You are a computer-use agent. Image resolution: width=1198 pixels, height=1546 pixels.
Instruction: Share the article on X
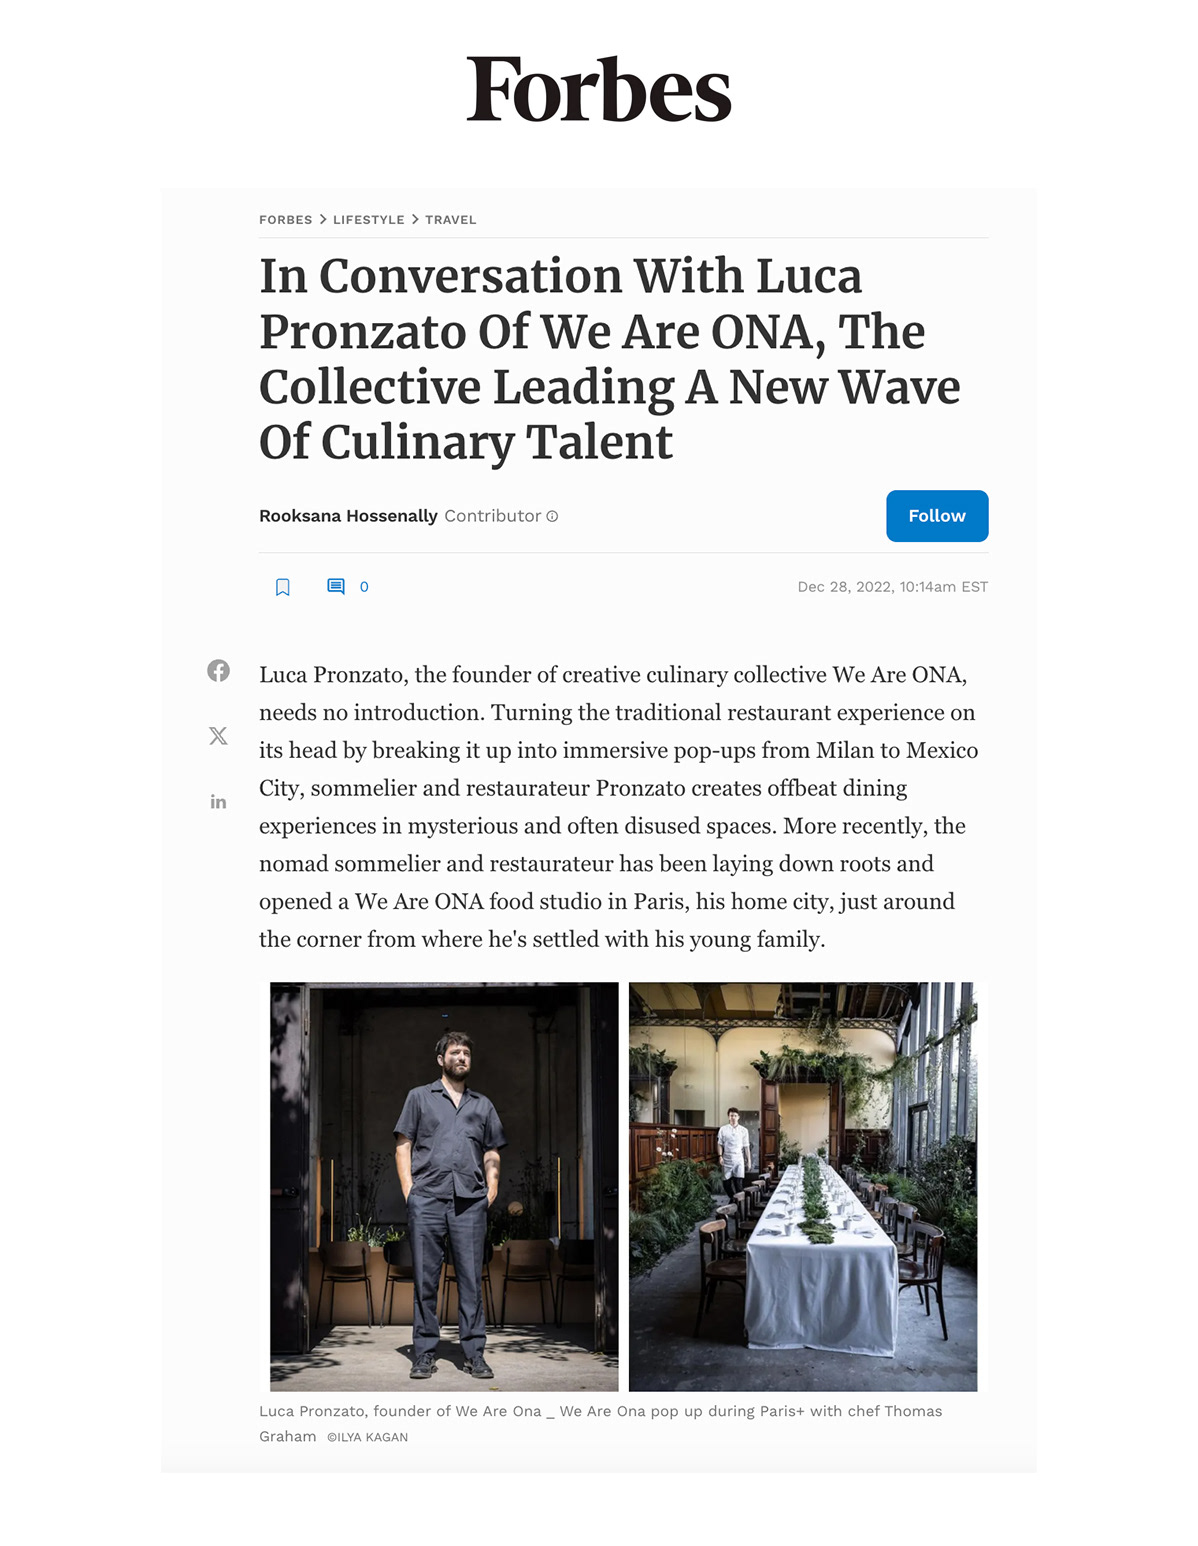pos(218,736)
